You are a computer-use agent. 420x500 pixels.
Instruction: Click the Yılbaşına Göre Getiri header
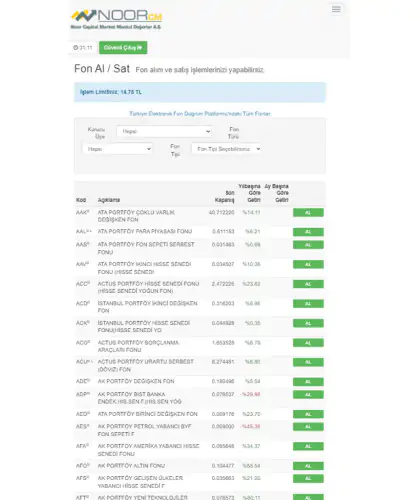pos(250,193)
